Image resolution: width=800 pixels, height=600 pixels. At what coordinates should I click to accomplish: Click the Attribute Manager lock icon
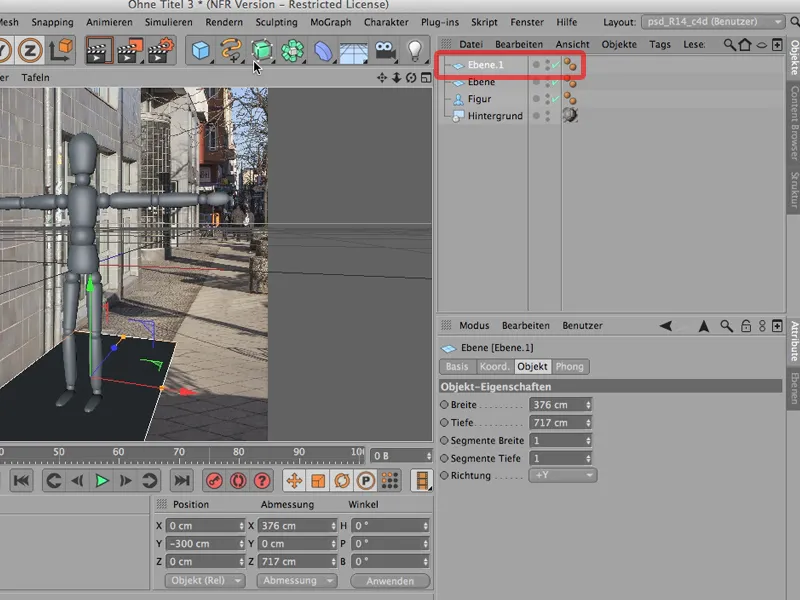(x=746, y=326)
